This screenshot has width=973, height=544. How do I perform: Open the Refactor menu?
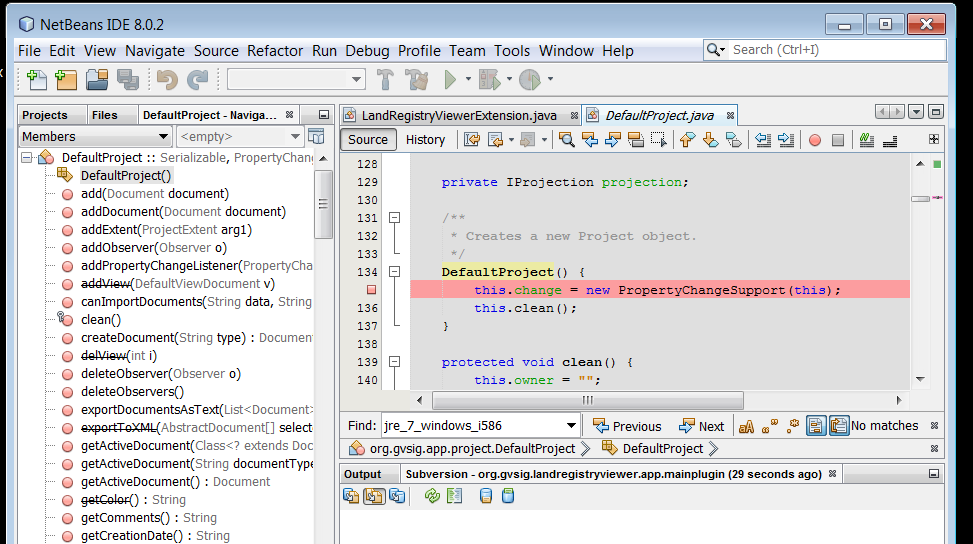[x=275, y=51]
